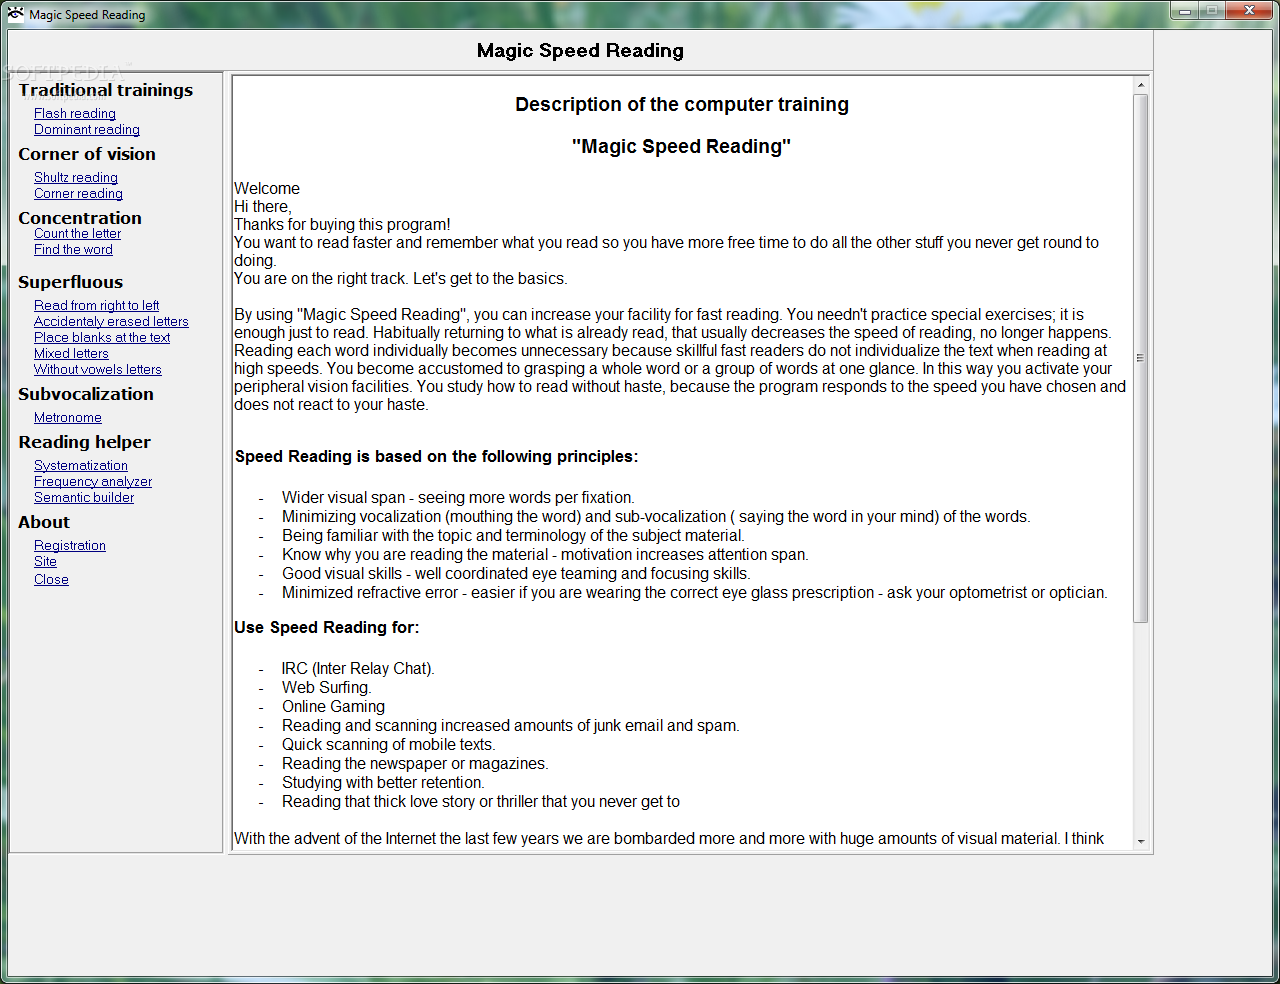Click 'Good visual skills' principle line
This screenshot has height=984, width=1280.
point(516,574)
